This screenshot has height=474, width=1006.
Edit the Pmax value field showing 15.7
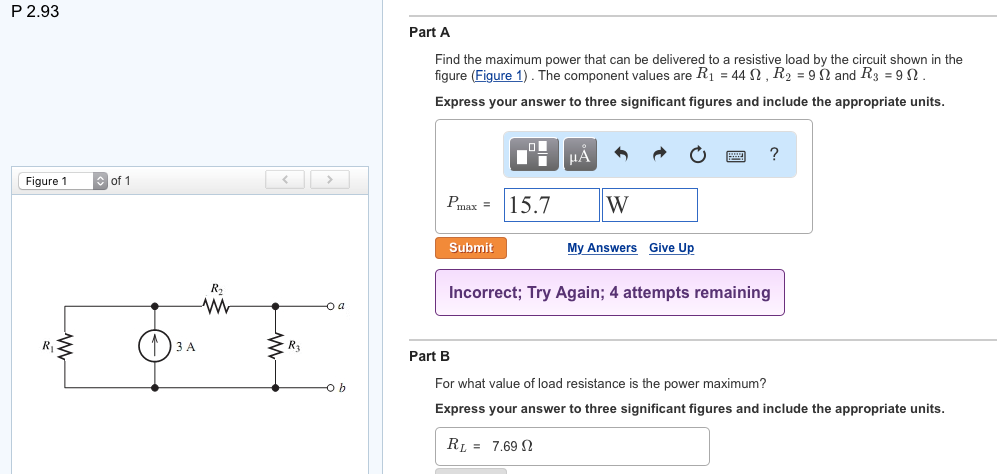552,205
